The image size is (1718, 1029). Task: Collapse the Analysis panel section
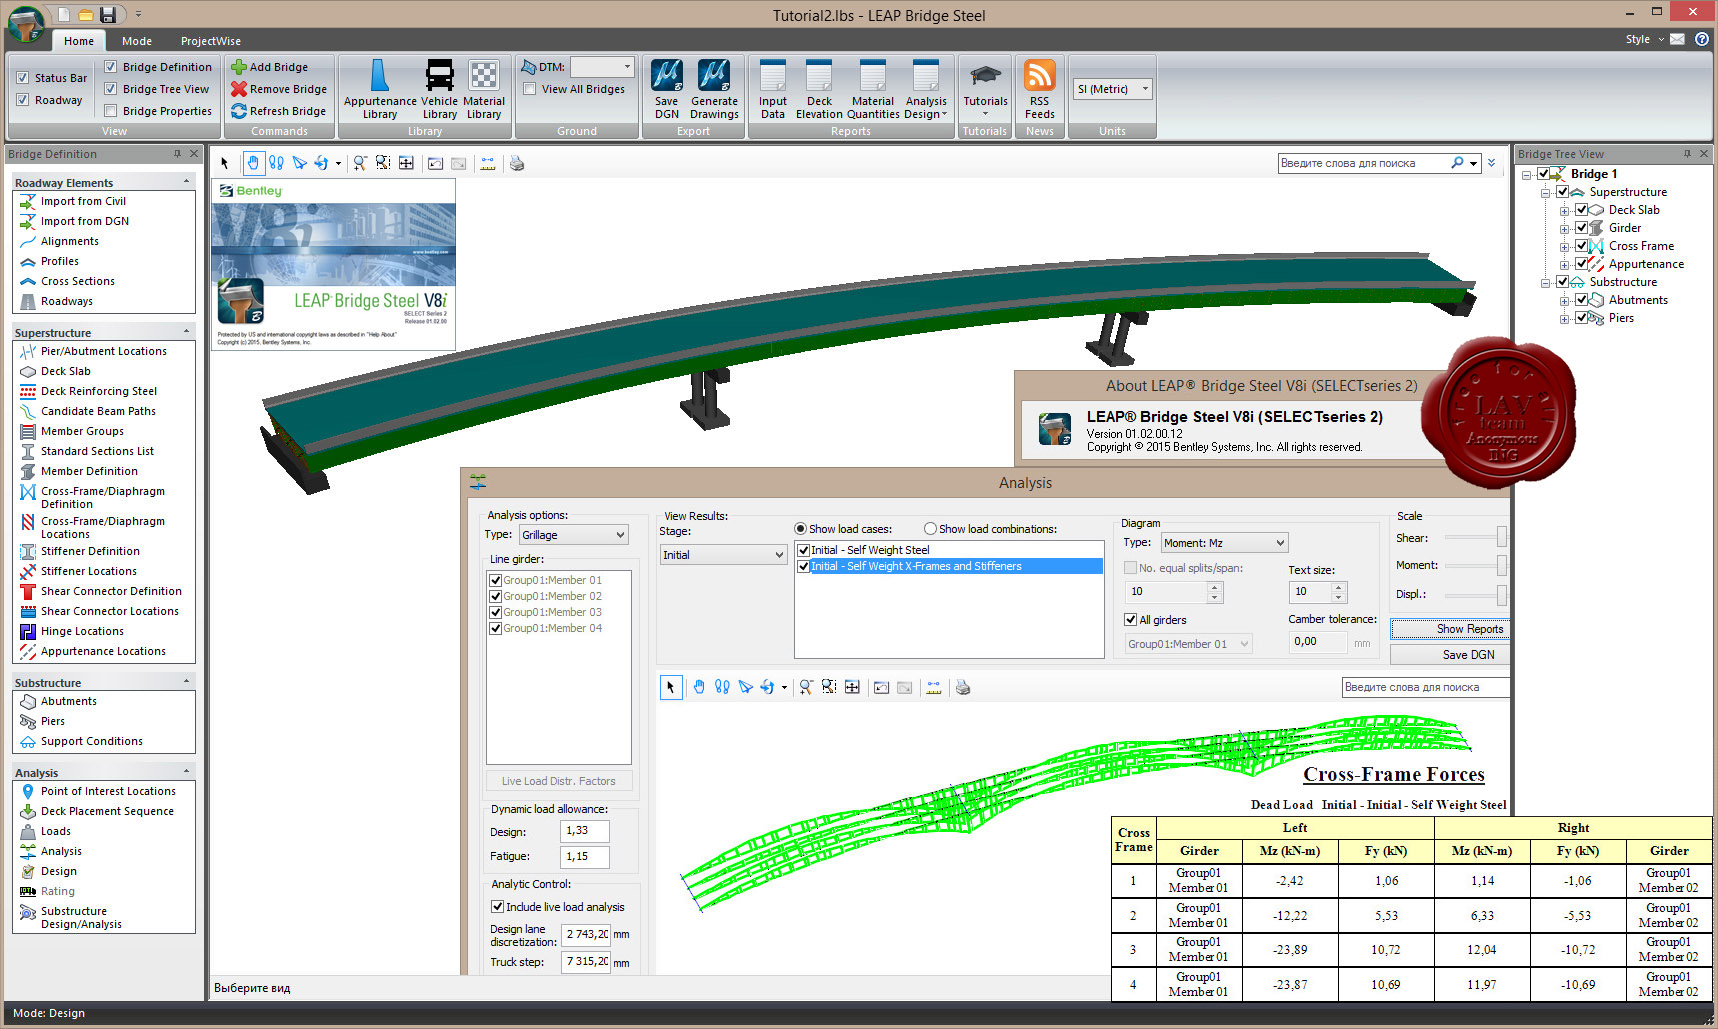pyautogui.click(x=186, y=772)
